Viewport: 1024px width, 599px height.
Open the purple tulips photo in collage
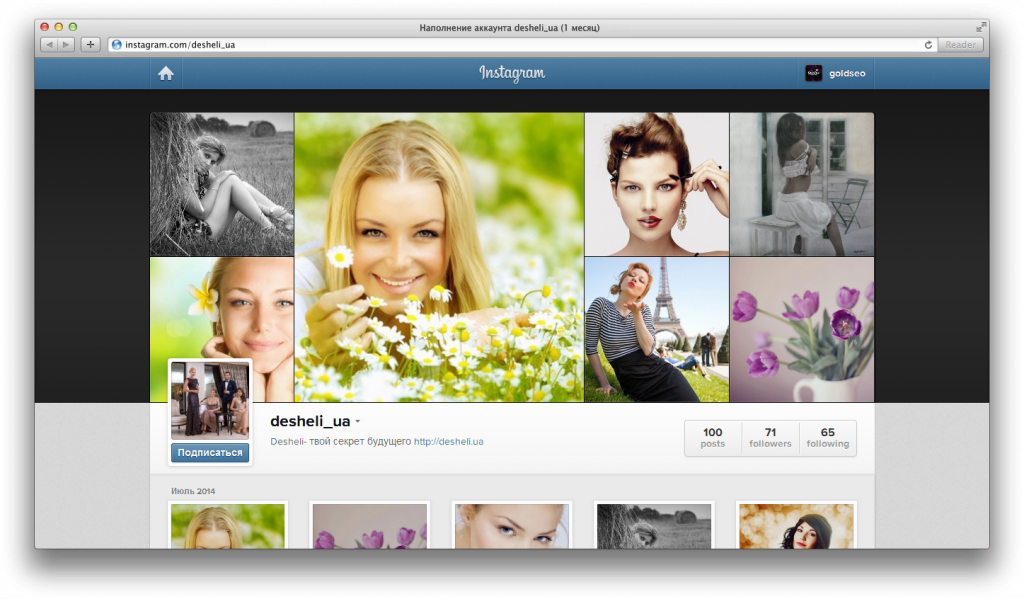pyautogui.click(x=802, y=329)
